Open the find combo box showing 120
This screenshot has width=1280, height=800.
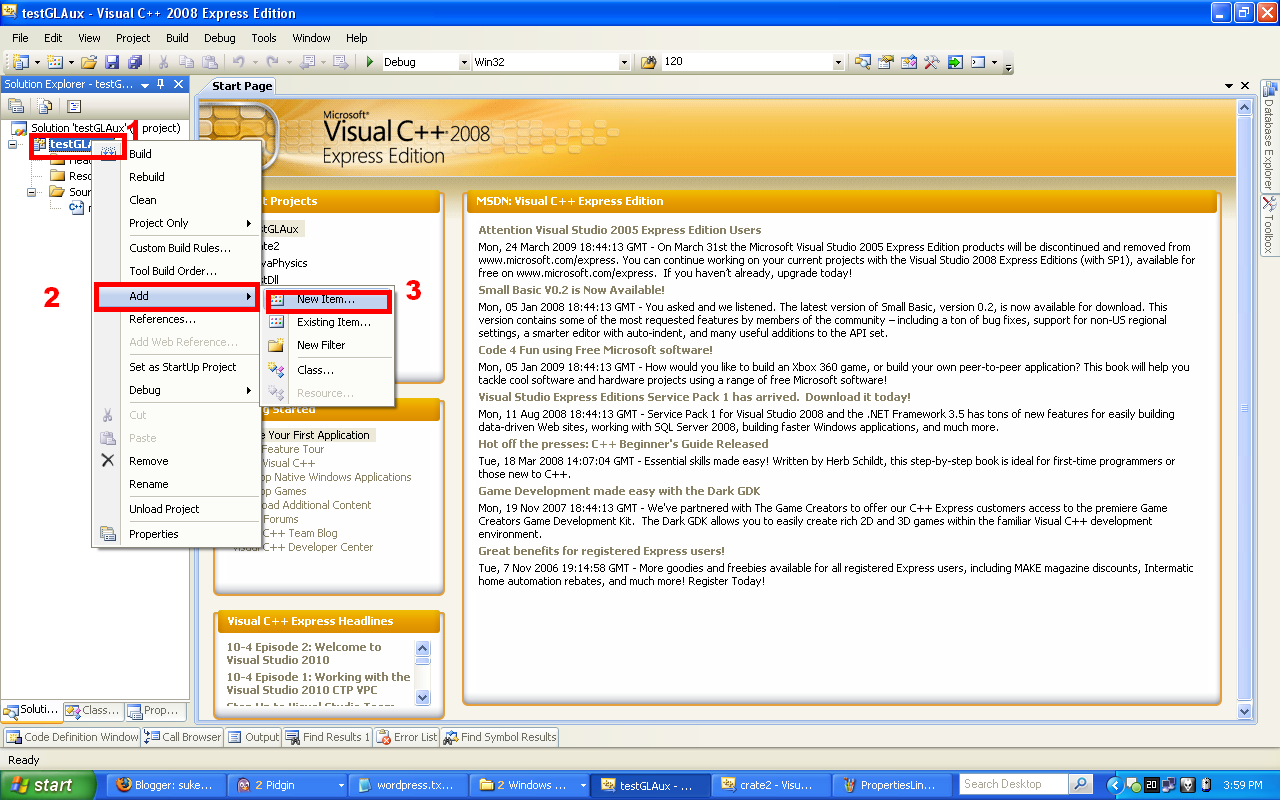click(838, 62)
